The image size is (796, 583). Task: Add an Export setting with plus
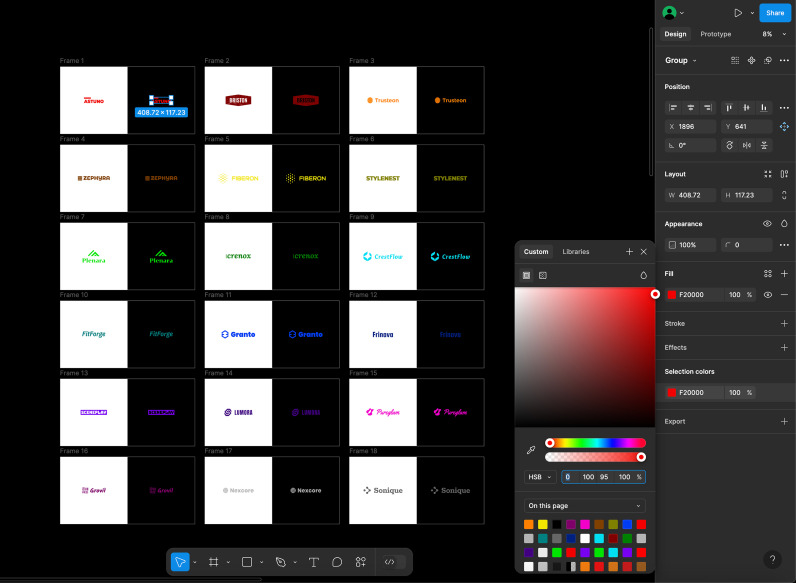click(784, 422)
